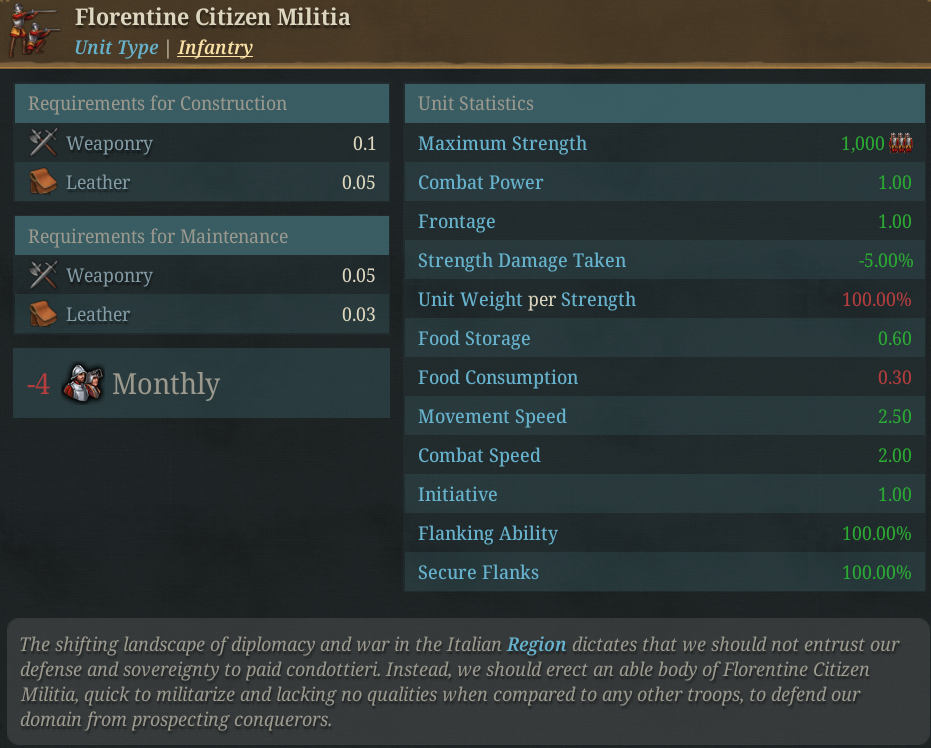Select the Flanking Ability statistic label

[487, 533]
